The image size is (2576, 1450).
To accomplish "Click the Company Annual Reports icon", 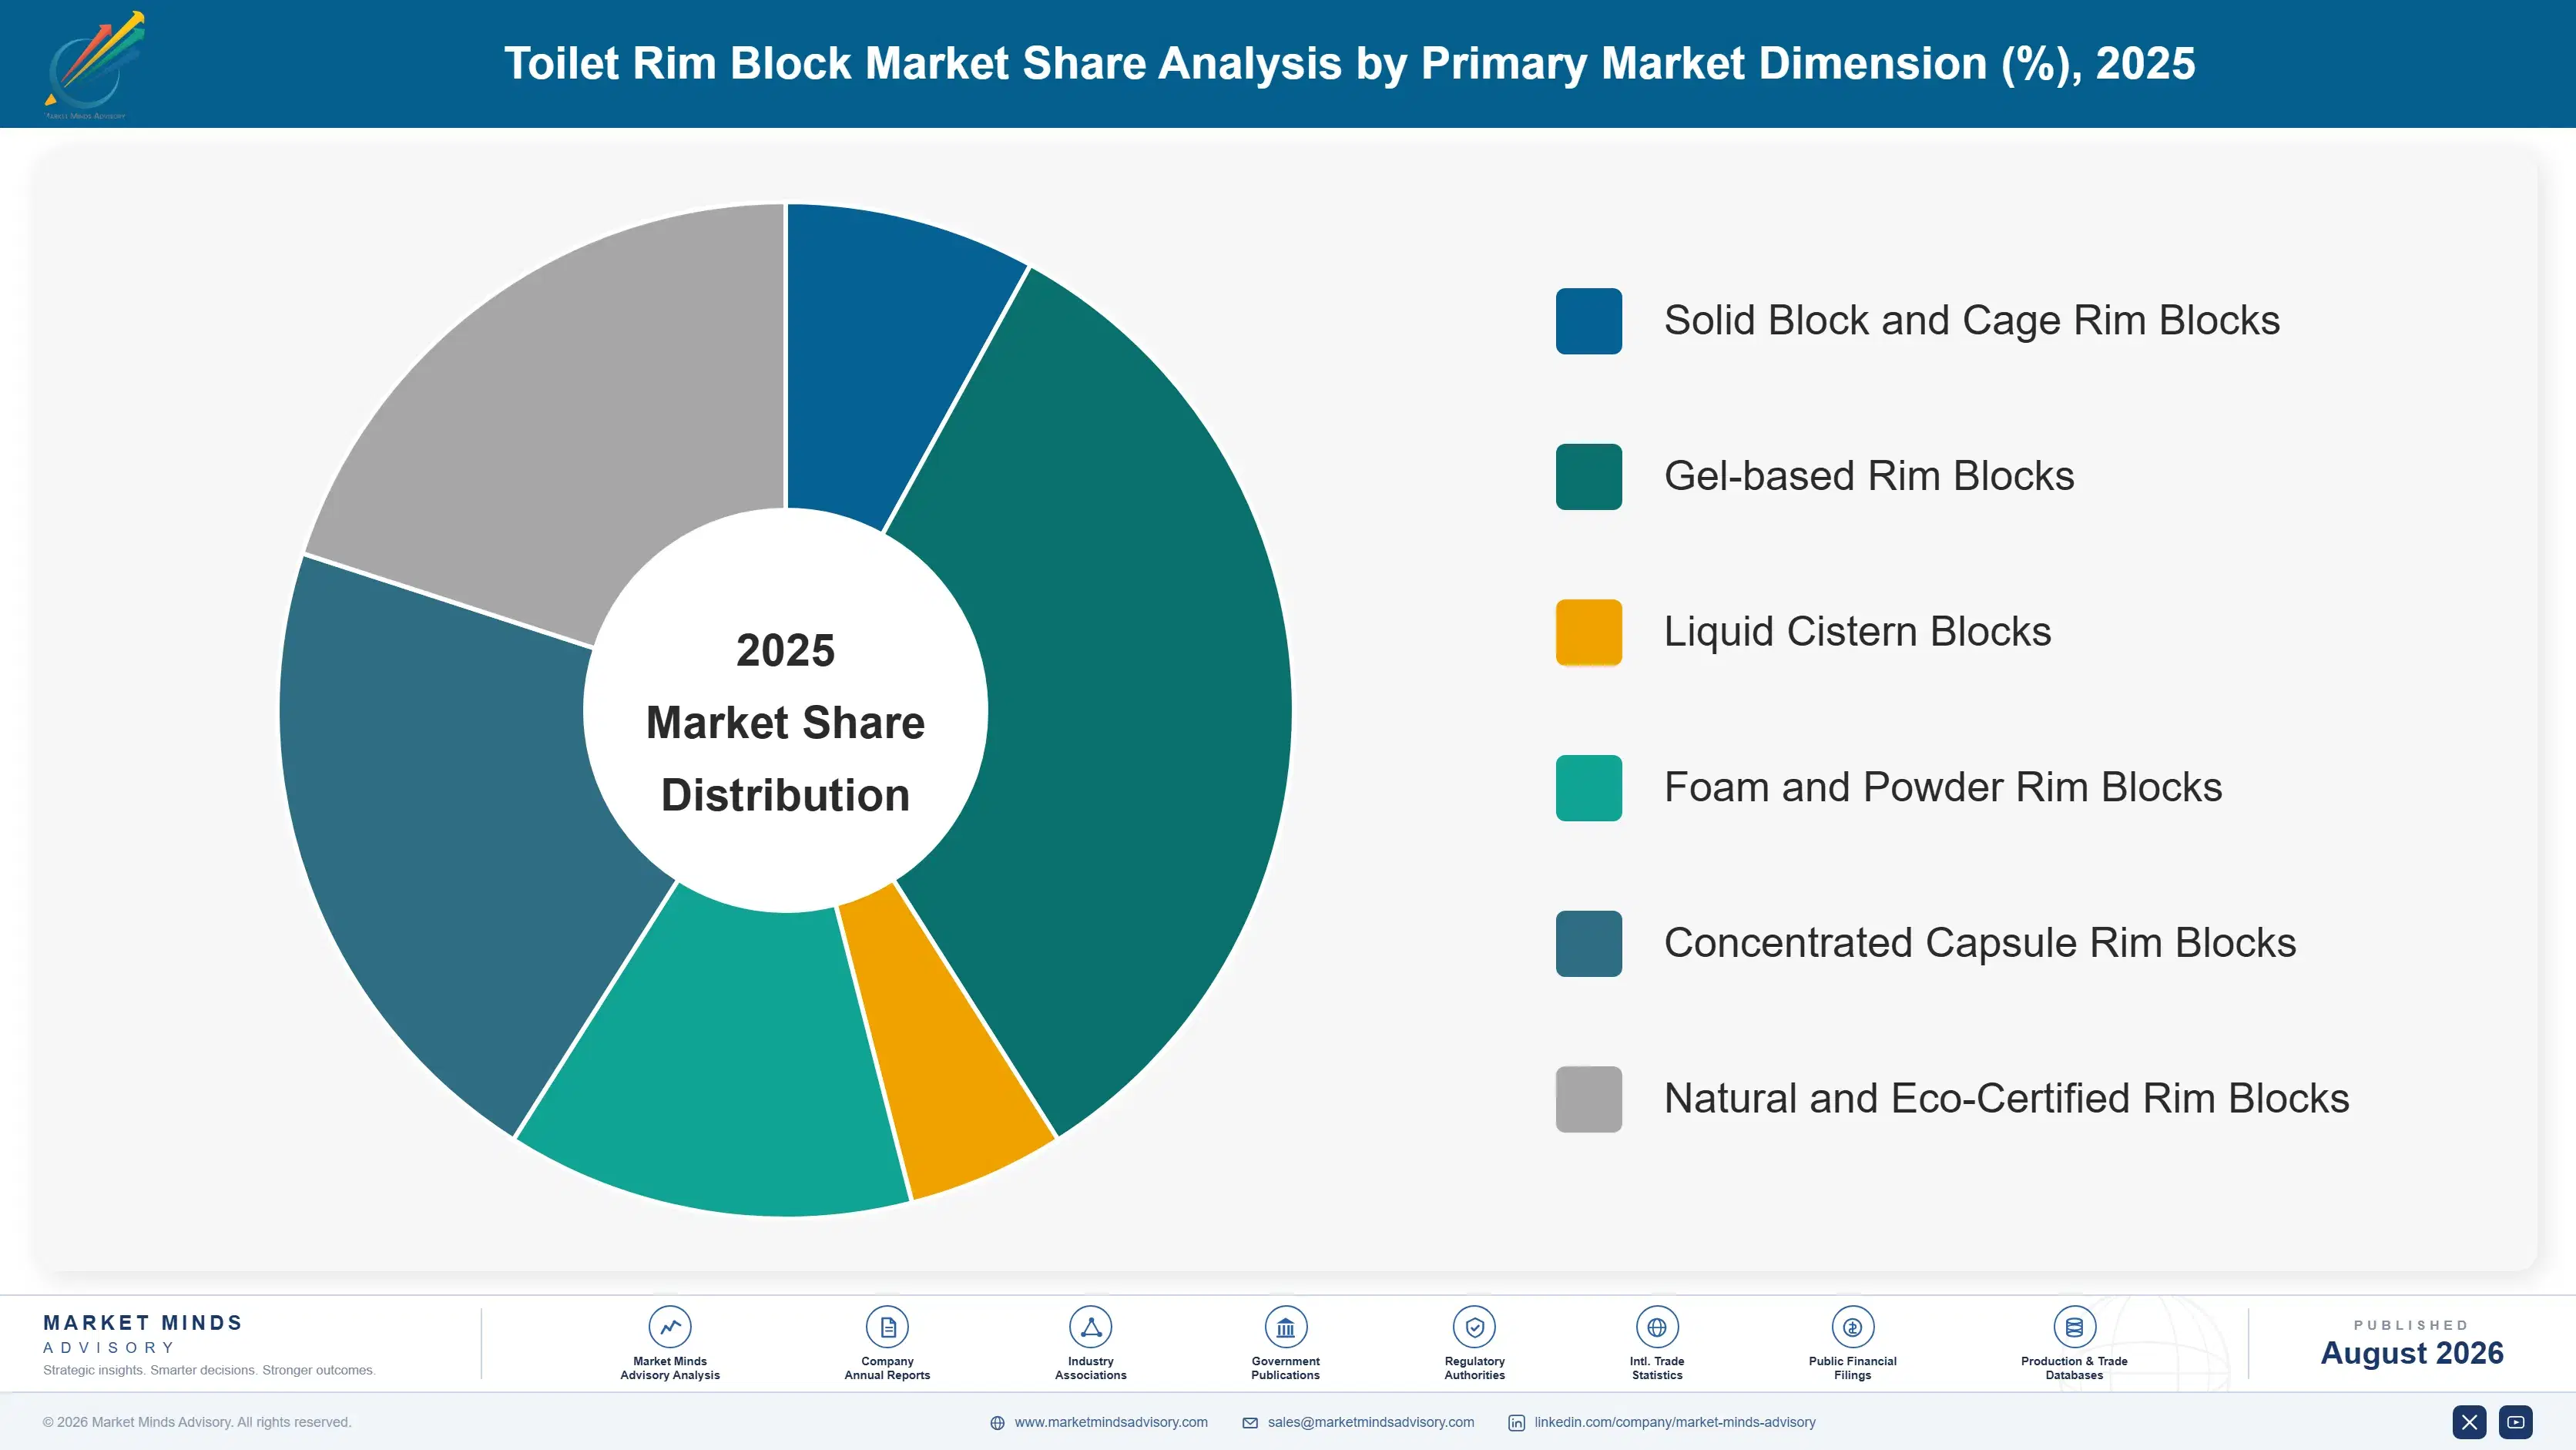I will pos(887,1327).
